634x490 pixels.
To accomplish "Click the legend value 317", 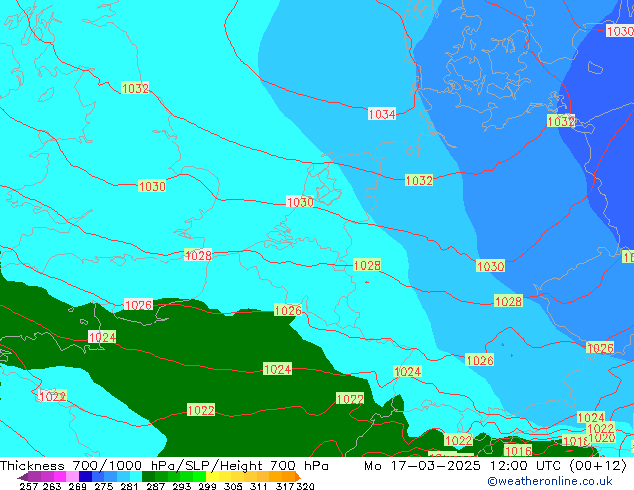I will pos(285,486).
